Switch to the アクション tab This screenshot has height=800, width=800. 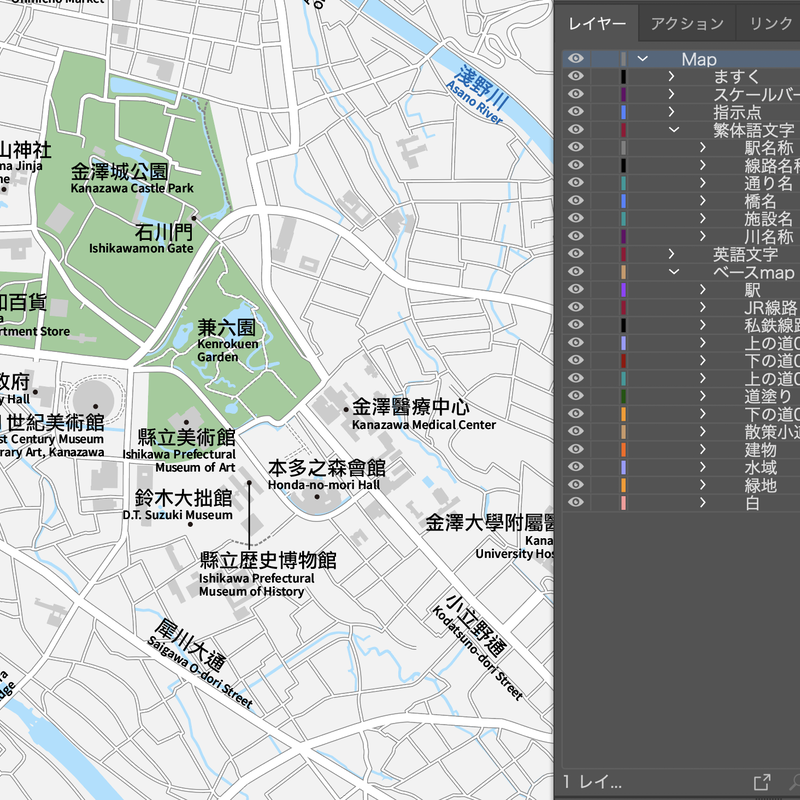pos(686,24)
